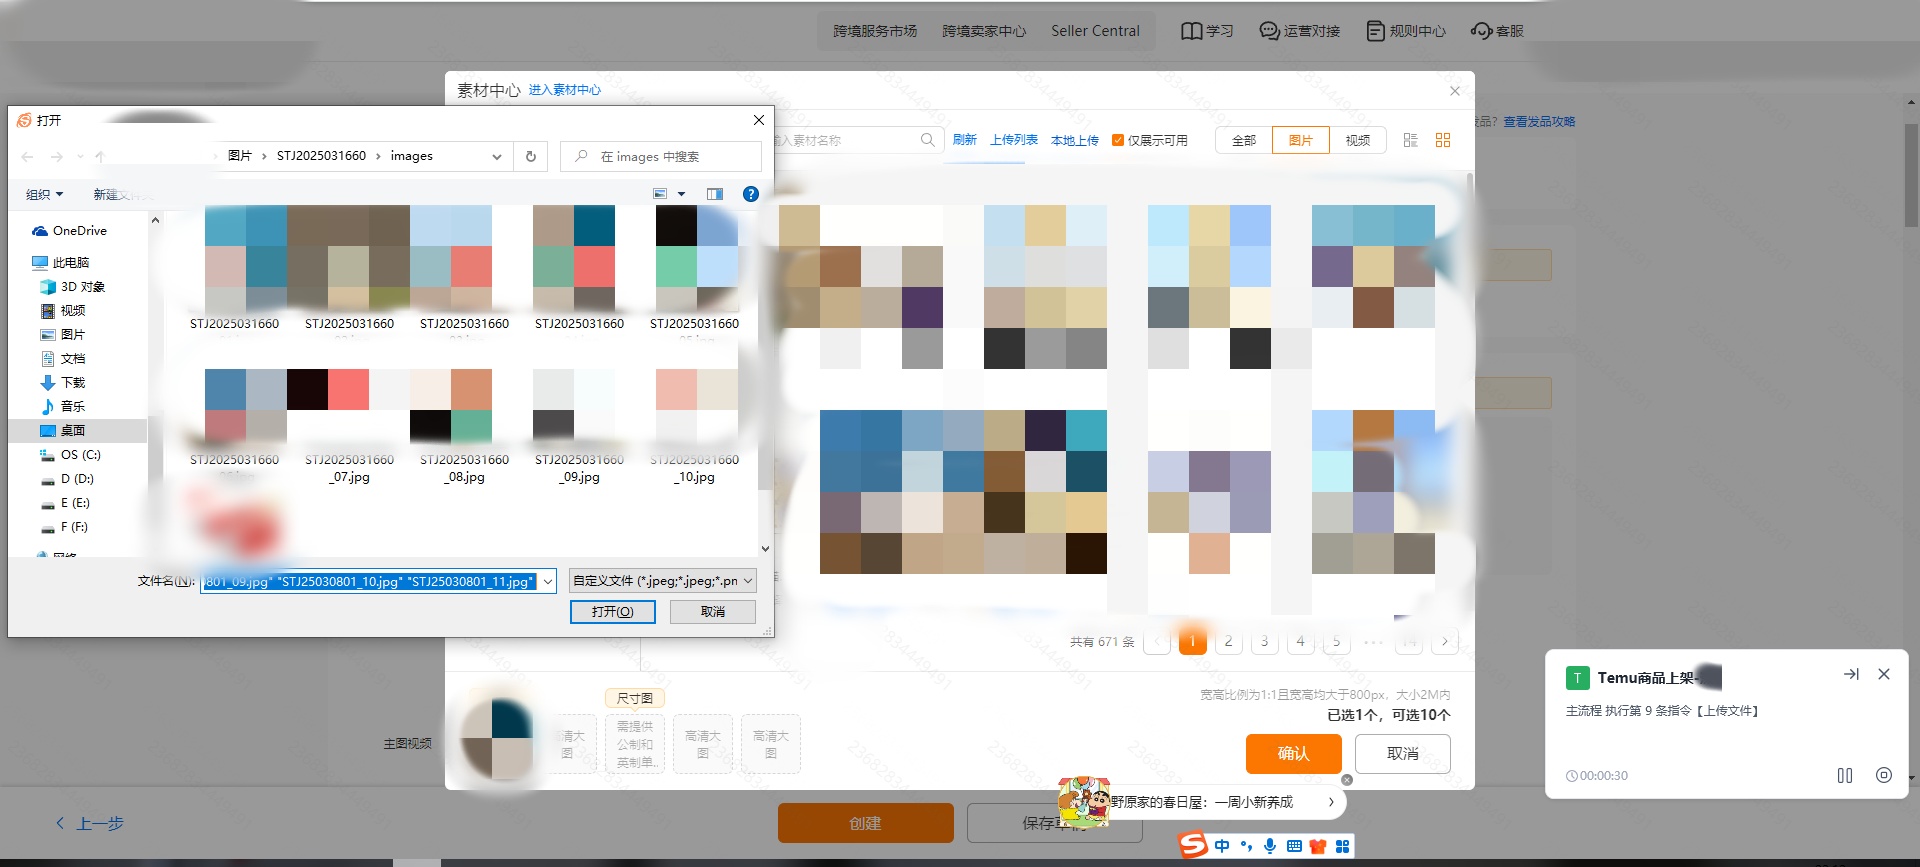The width and height of the screenshot is (1920, 867).
Task: Open Sogou toolbox grid icon
Action: coord(1342,846)
